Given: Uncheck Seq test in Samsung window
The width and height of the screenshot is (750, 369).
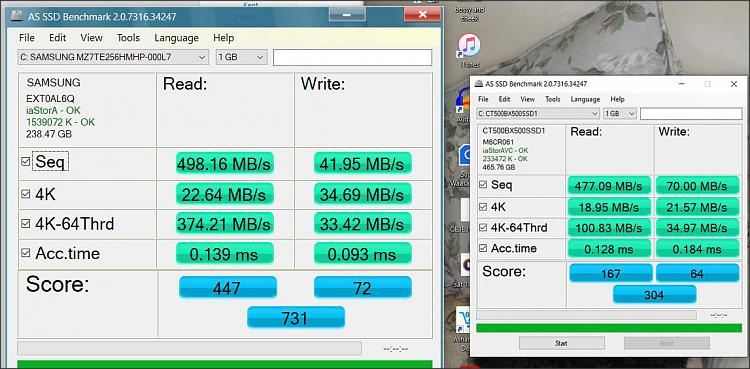Looking at the screenshot, I should [x=25, y=162].
